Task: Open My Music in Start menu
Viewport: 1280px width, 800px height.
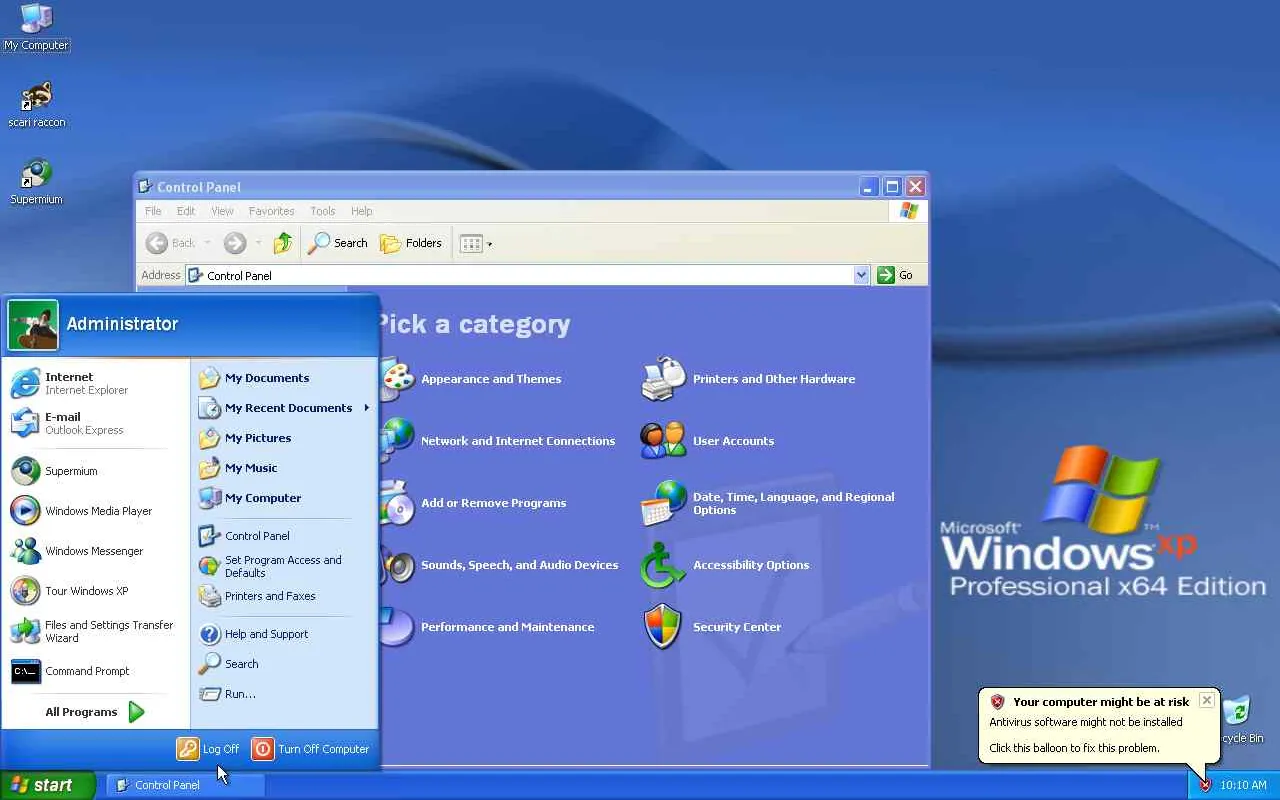Action: click(x=284, y=468)
